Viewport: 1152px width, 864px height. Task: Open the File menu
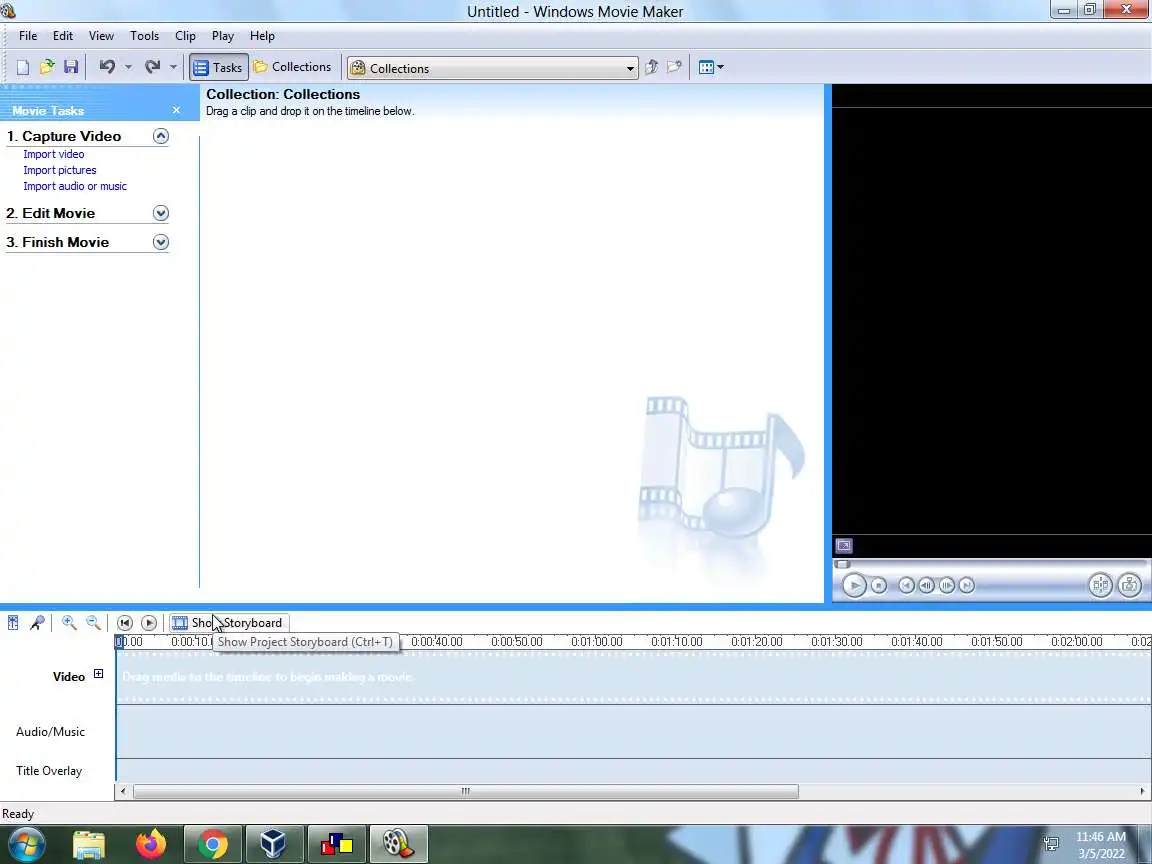click(28, 36)
